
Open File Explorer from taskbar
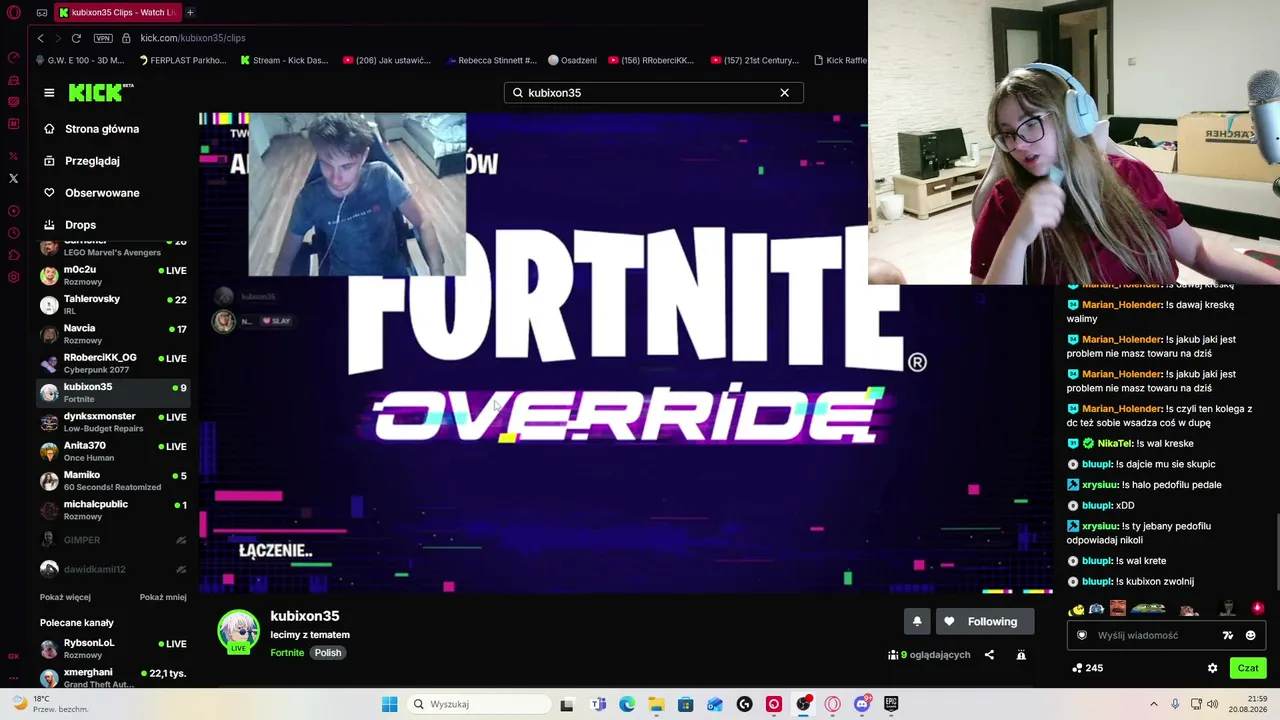click(x=656, y=704)
